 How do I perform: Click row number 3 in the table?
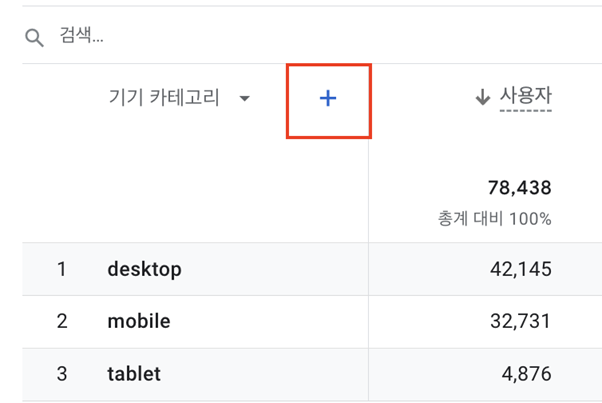62,374
